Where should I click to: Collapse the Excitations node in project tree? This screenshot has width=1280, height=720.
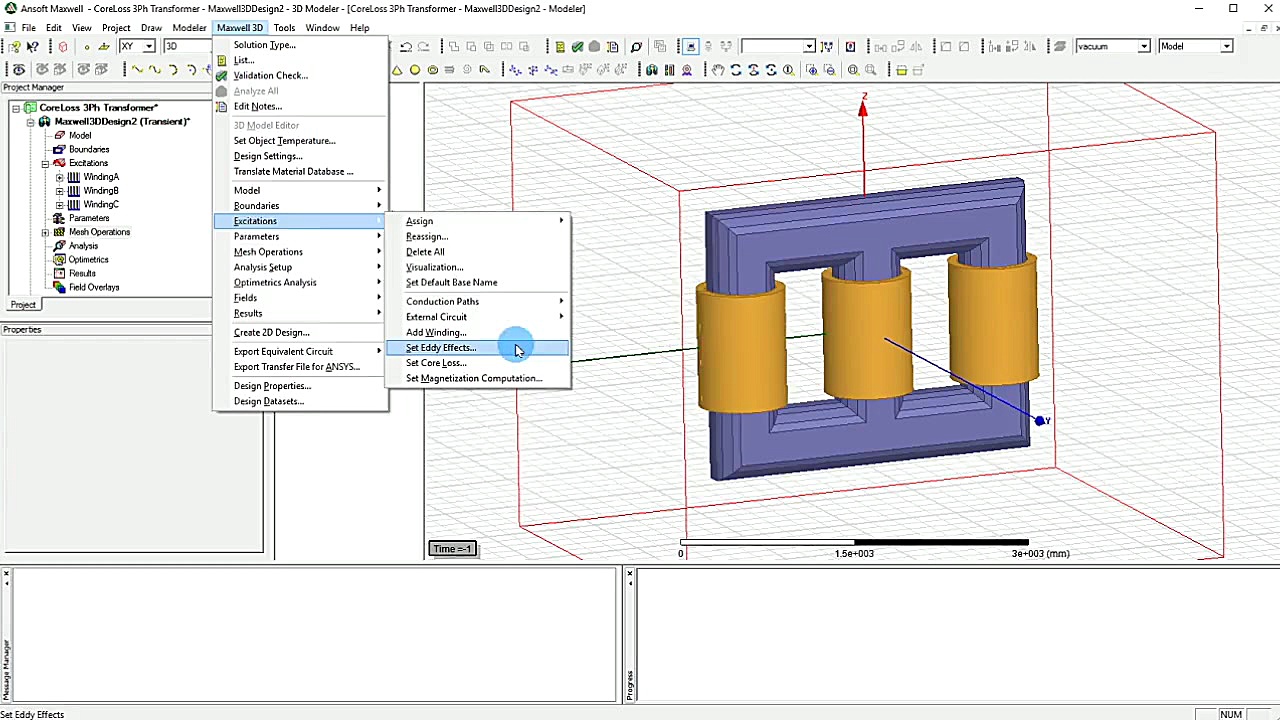pos(45,163)
